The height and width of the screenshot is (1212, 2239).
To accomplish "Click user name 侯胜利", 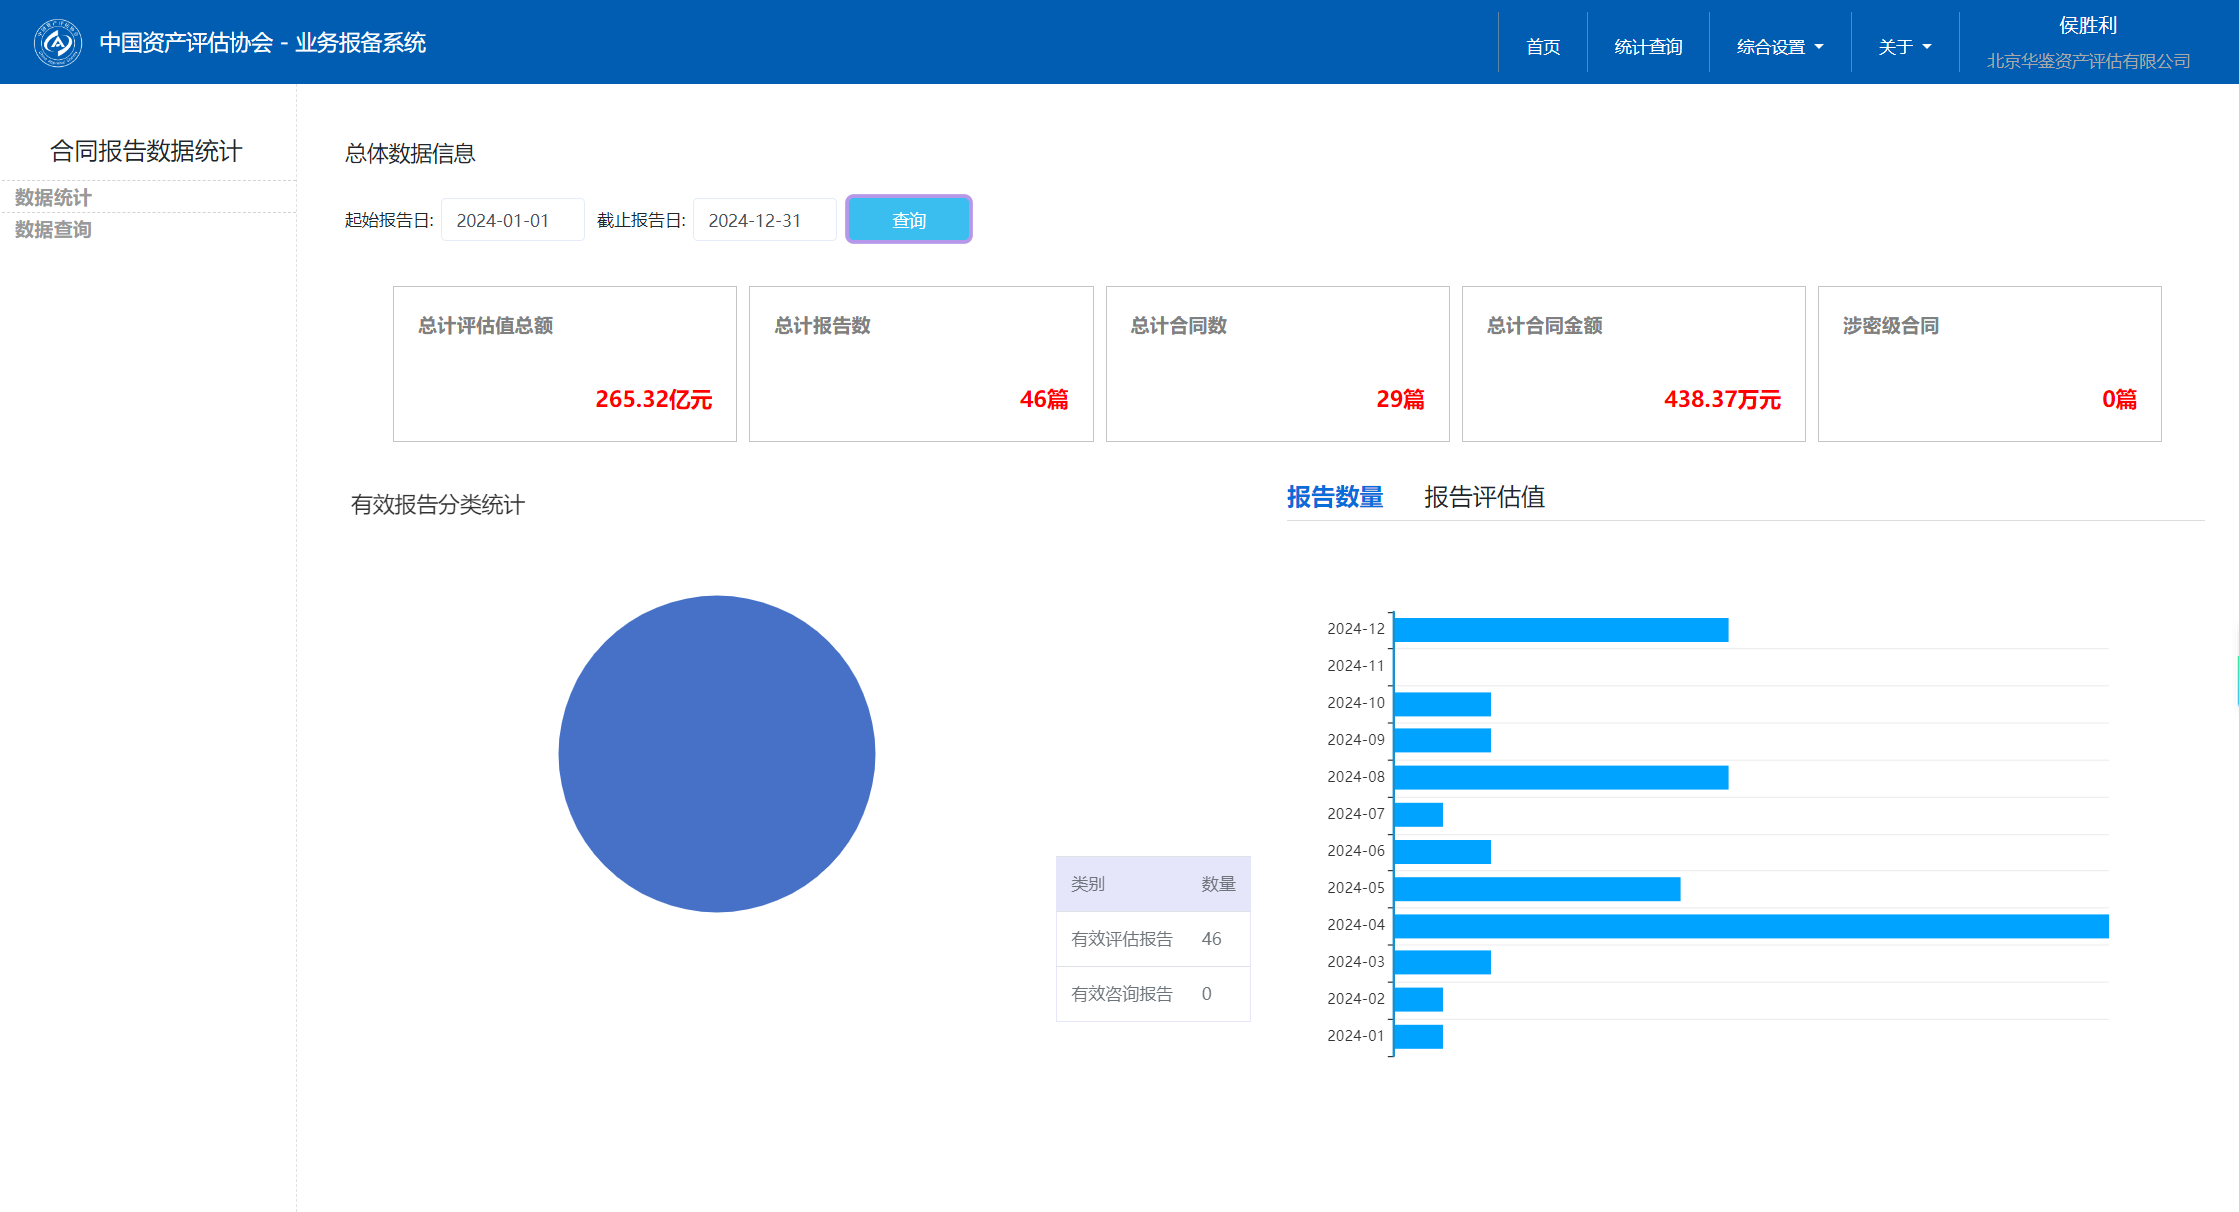I will click(x=2087, y=26).
